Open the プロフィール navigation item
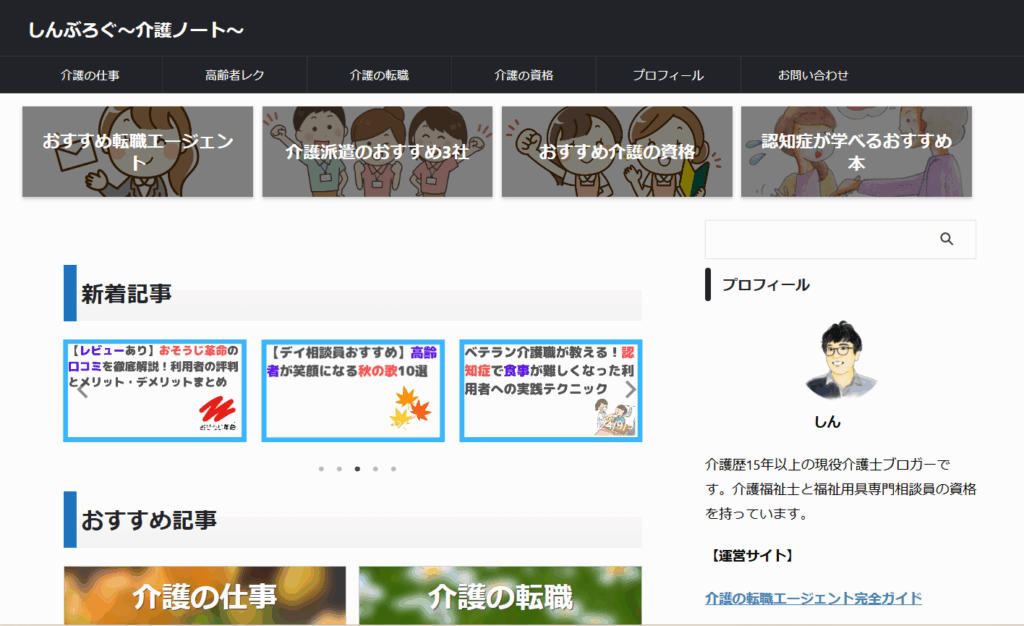This screenshot has width=1024, height=626. (x=668, y=75)
